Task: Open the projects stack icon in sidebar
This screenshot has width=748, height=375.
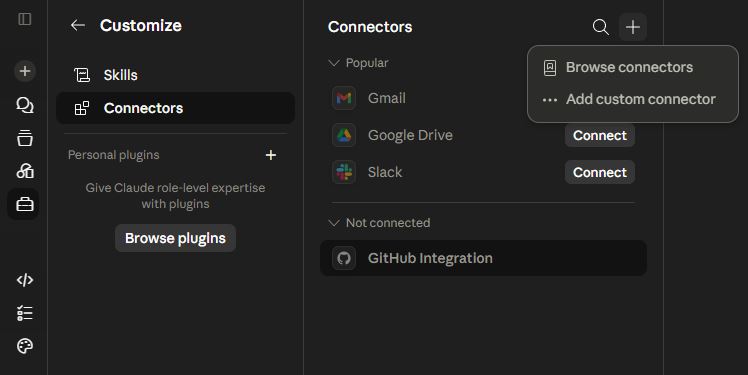Action: click(x=24, y=138)
